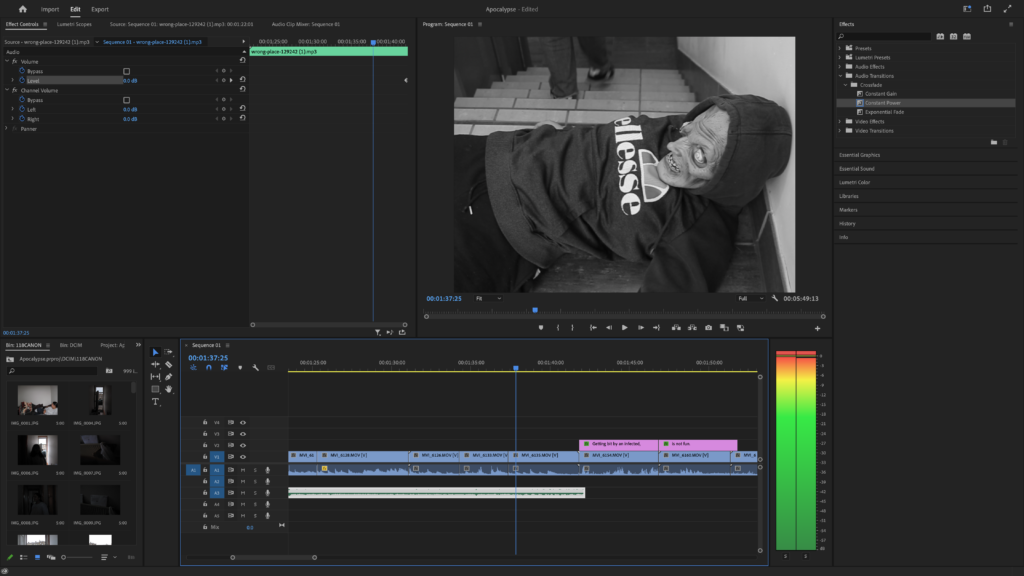Click the Export Frame camera icon
Viewport: 1024px width, 576px height.
point(708,327)
